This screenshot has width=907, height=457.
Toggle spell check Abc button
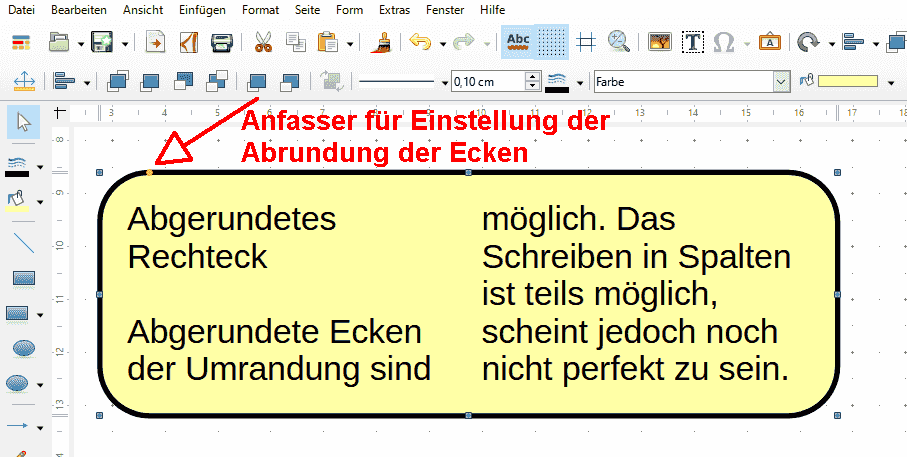click(519, 42)
